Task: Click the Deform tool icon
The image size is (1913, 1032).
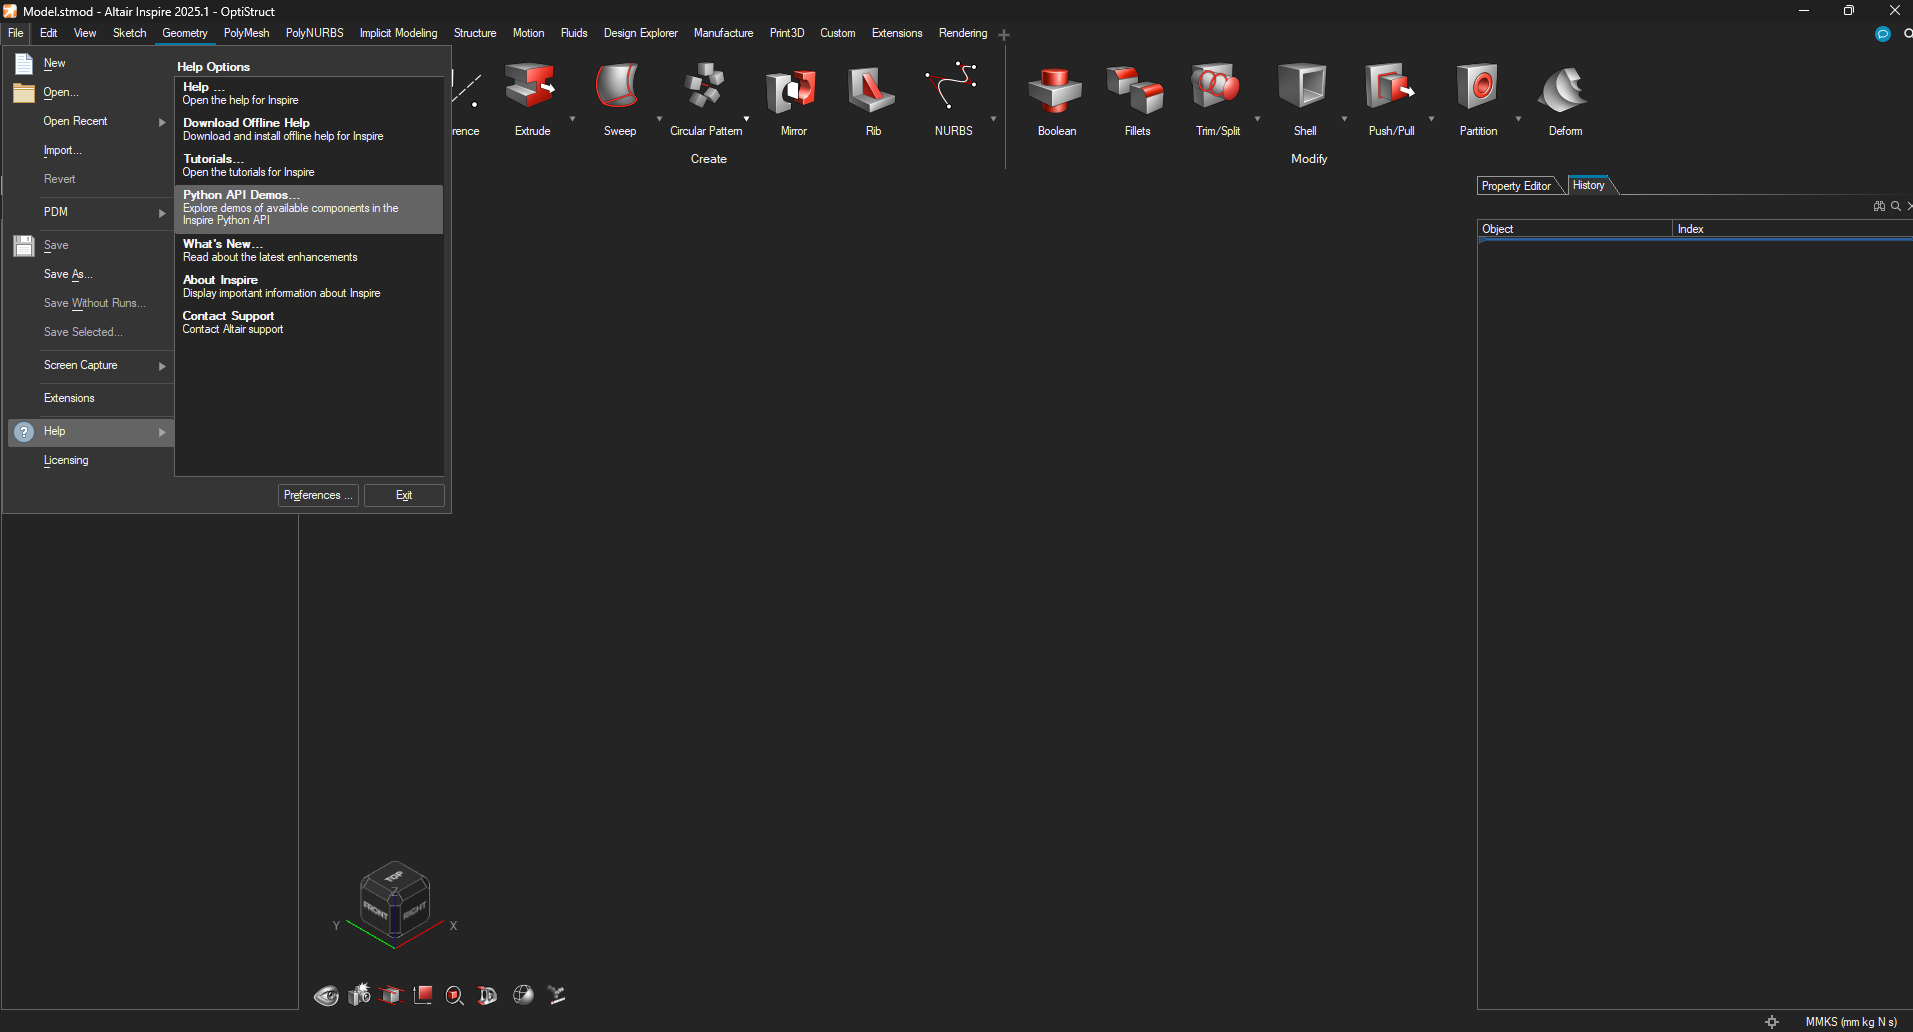Action: (1564, 88)
